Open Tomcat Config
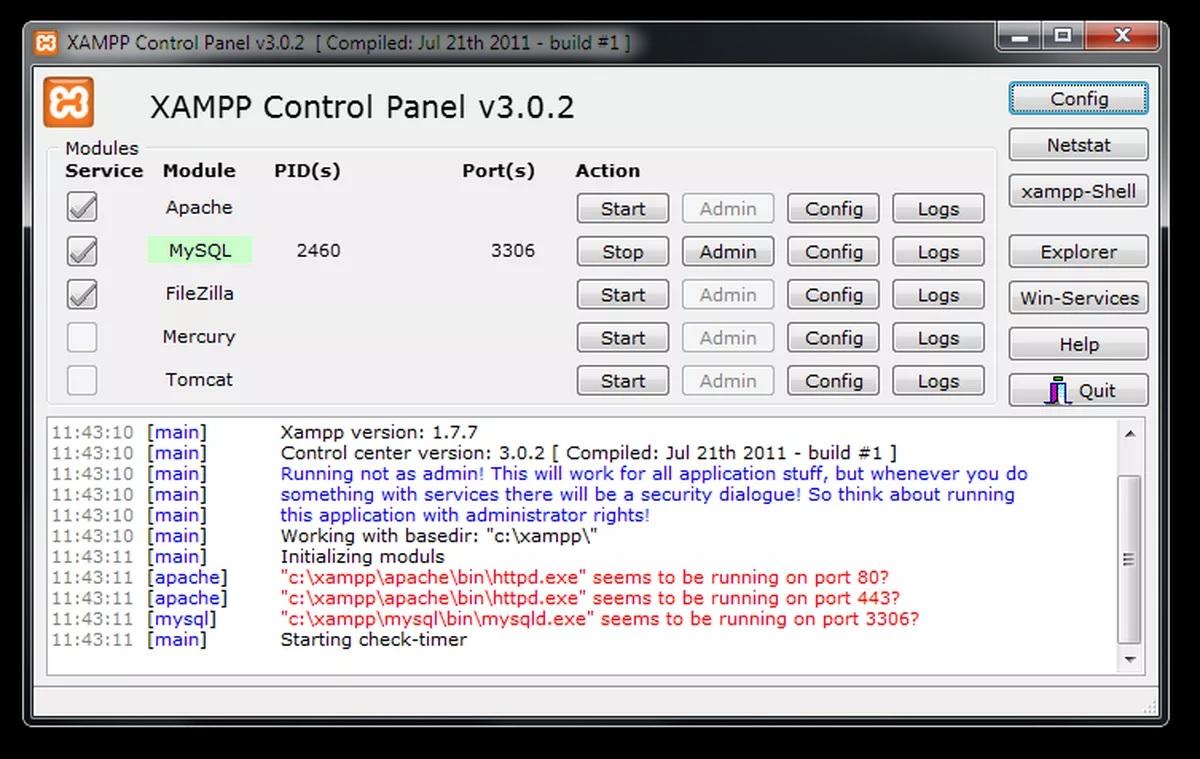 (x=834, y=381)
